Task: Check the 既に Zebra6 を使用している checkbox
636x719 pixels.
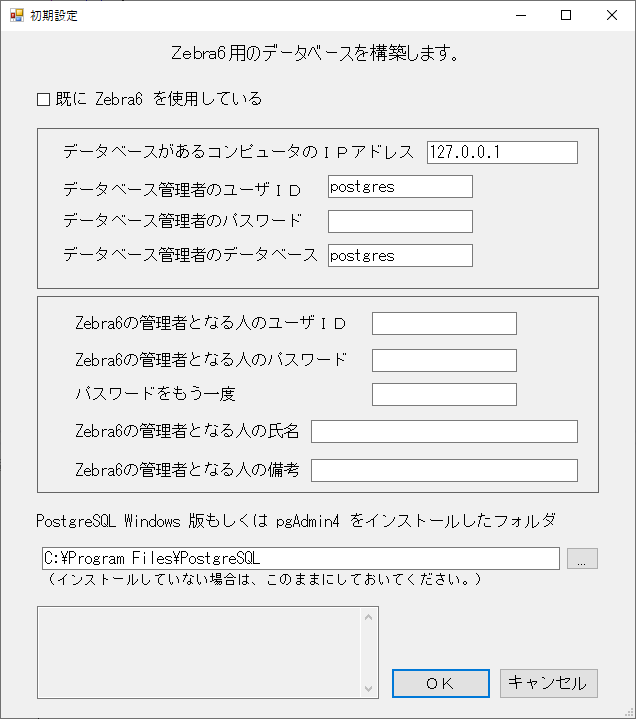Action: point(44,100)
